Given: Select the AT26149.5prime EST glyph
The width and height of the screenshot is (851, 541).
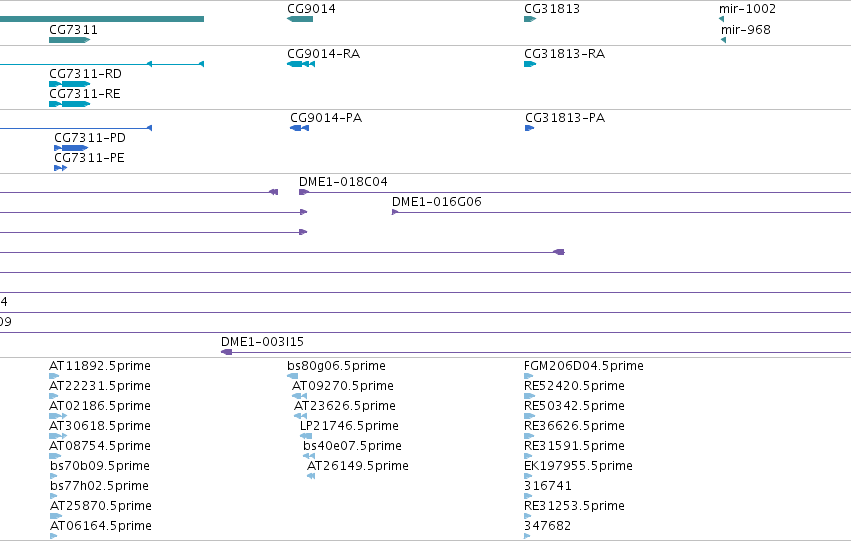Looking at the screenshot, I should (x=311, y=476).
